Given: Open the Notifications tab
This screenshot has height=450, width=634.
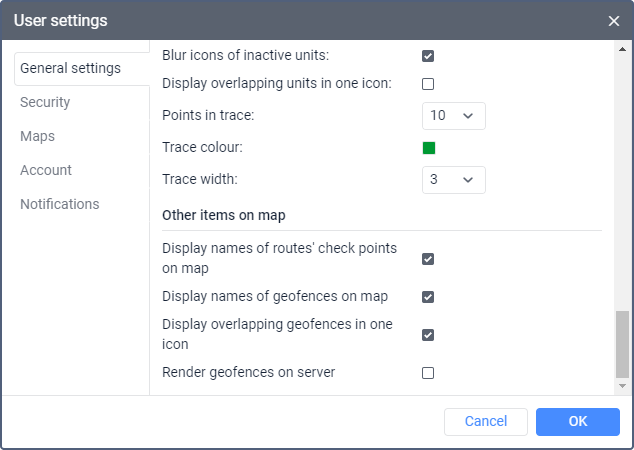Looking at the screenshot, I should pyautogui.click(x=60, y=204).
